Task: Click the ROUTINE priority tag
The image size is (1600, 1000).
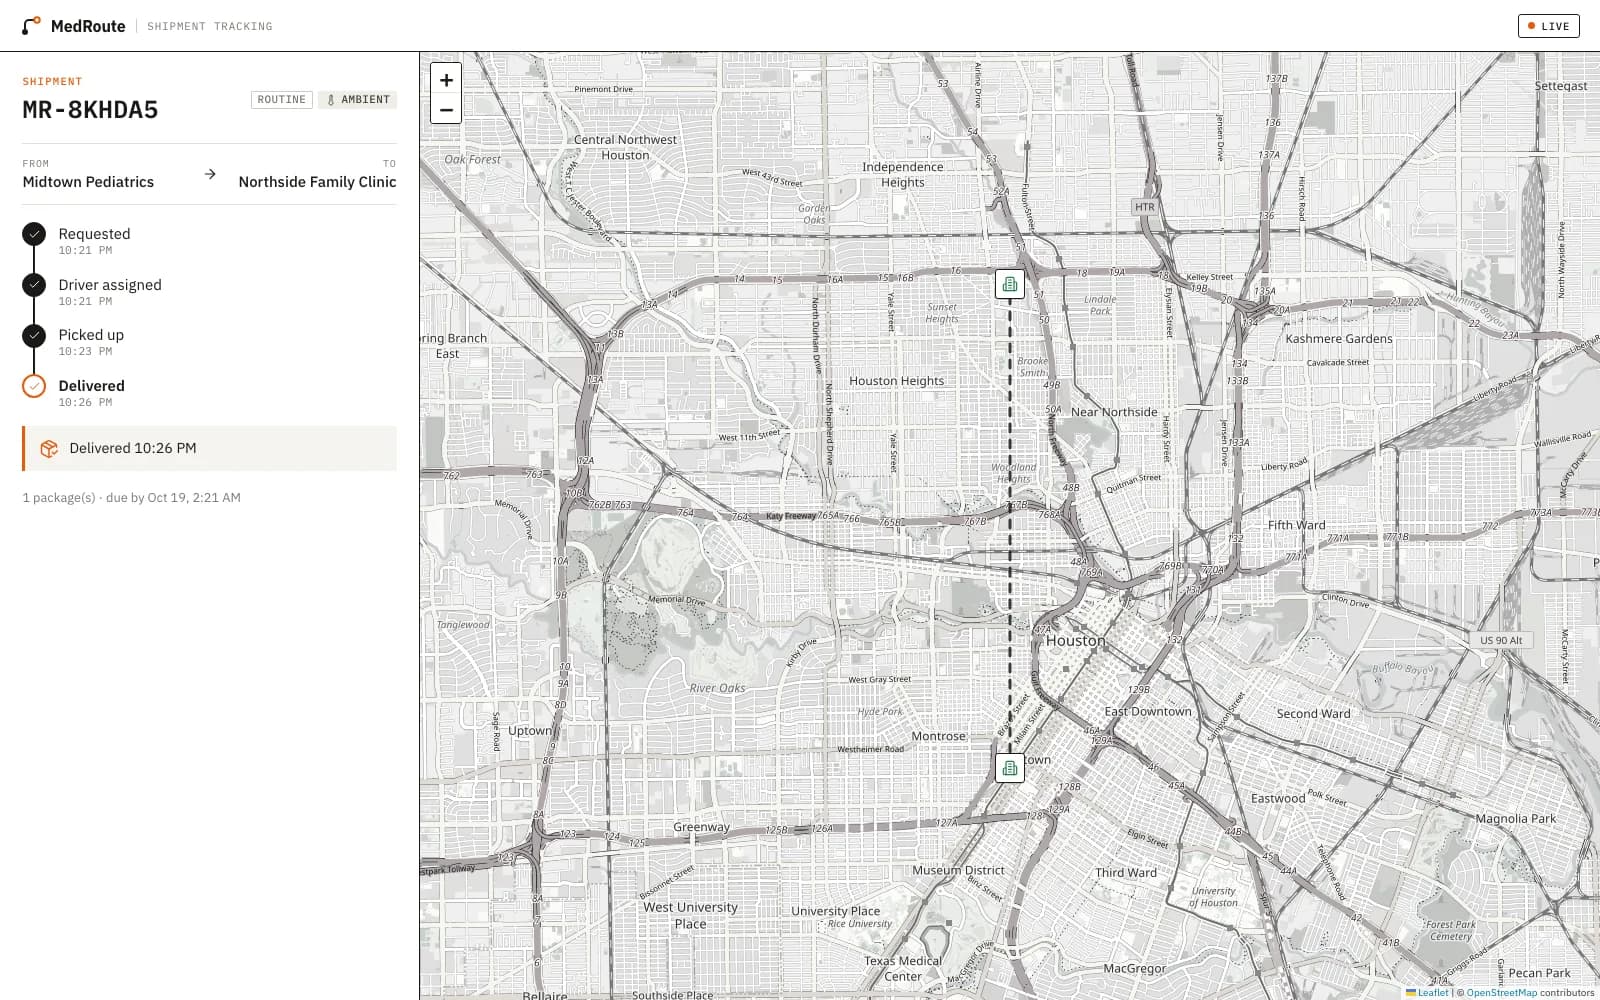Action: pos(282,100)
